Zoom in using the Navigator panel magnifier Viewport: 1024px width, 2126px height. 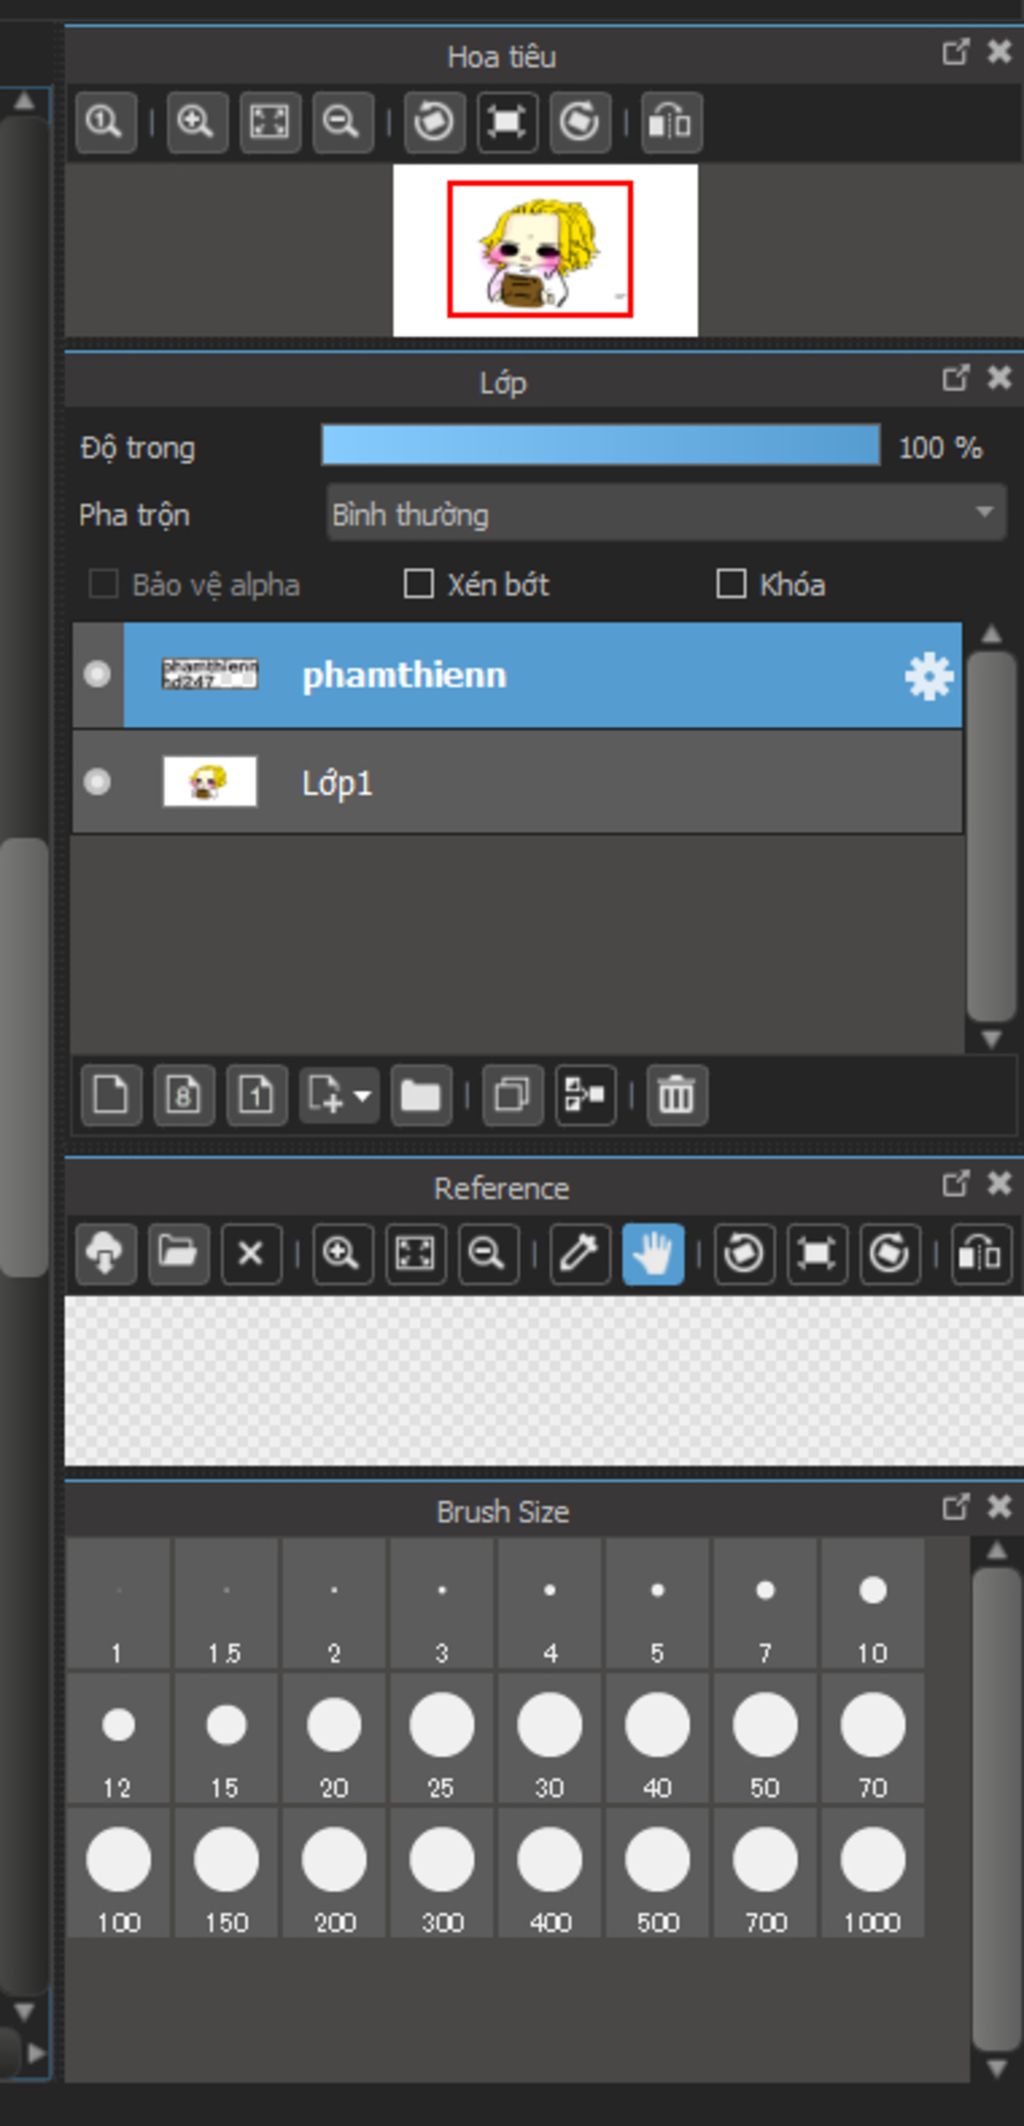pyautogui.click(x=196, y=122)
